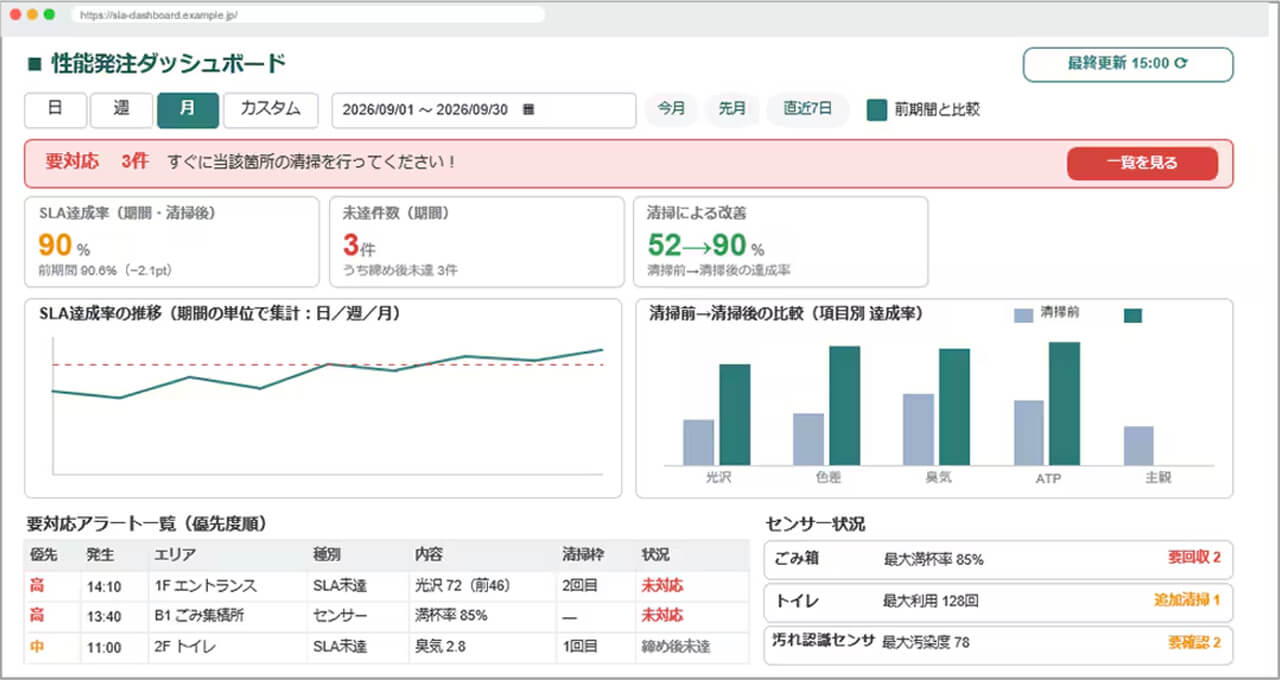Click the B1 ごみ集積所 alert row
Image resolution: width=1280 pixels, height=680 pixels.
[386, 616]
